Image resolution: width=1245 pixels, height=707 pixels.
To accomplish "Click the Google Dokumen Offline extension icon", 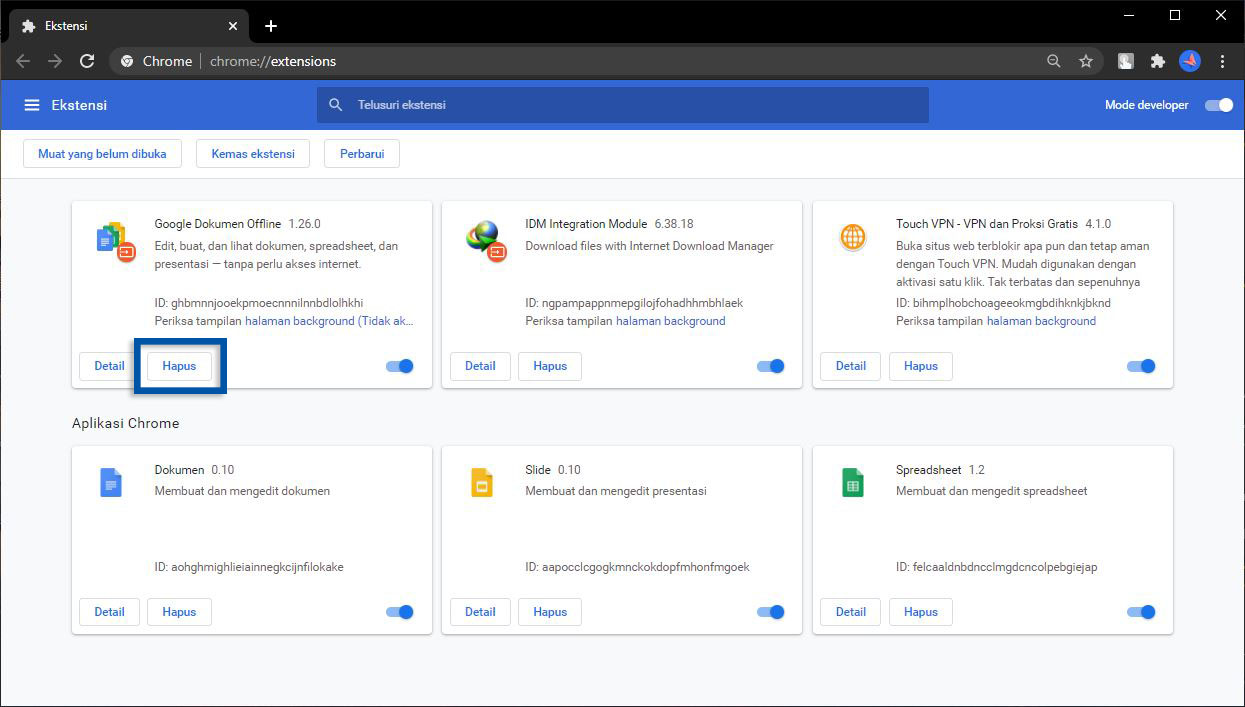I will (117, 242).
